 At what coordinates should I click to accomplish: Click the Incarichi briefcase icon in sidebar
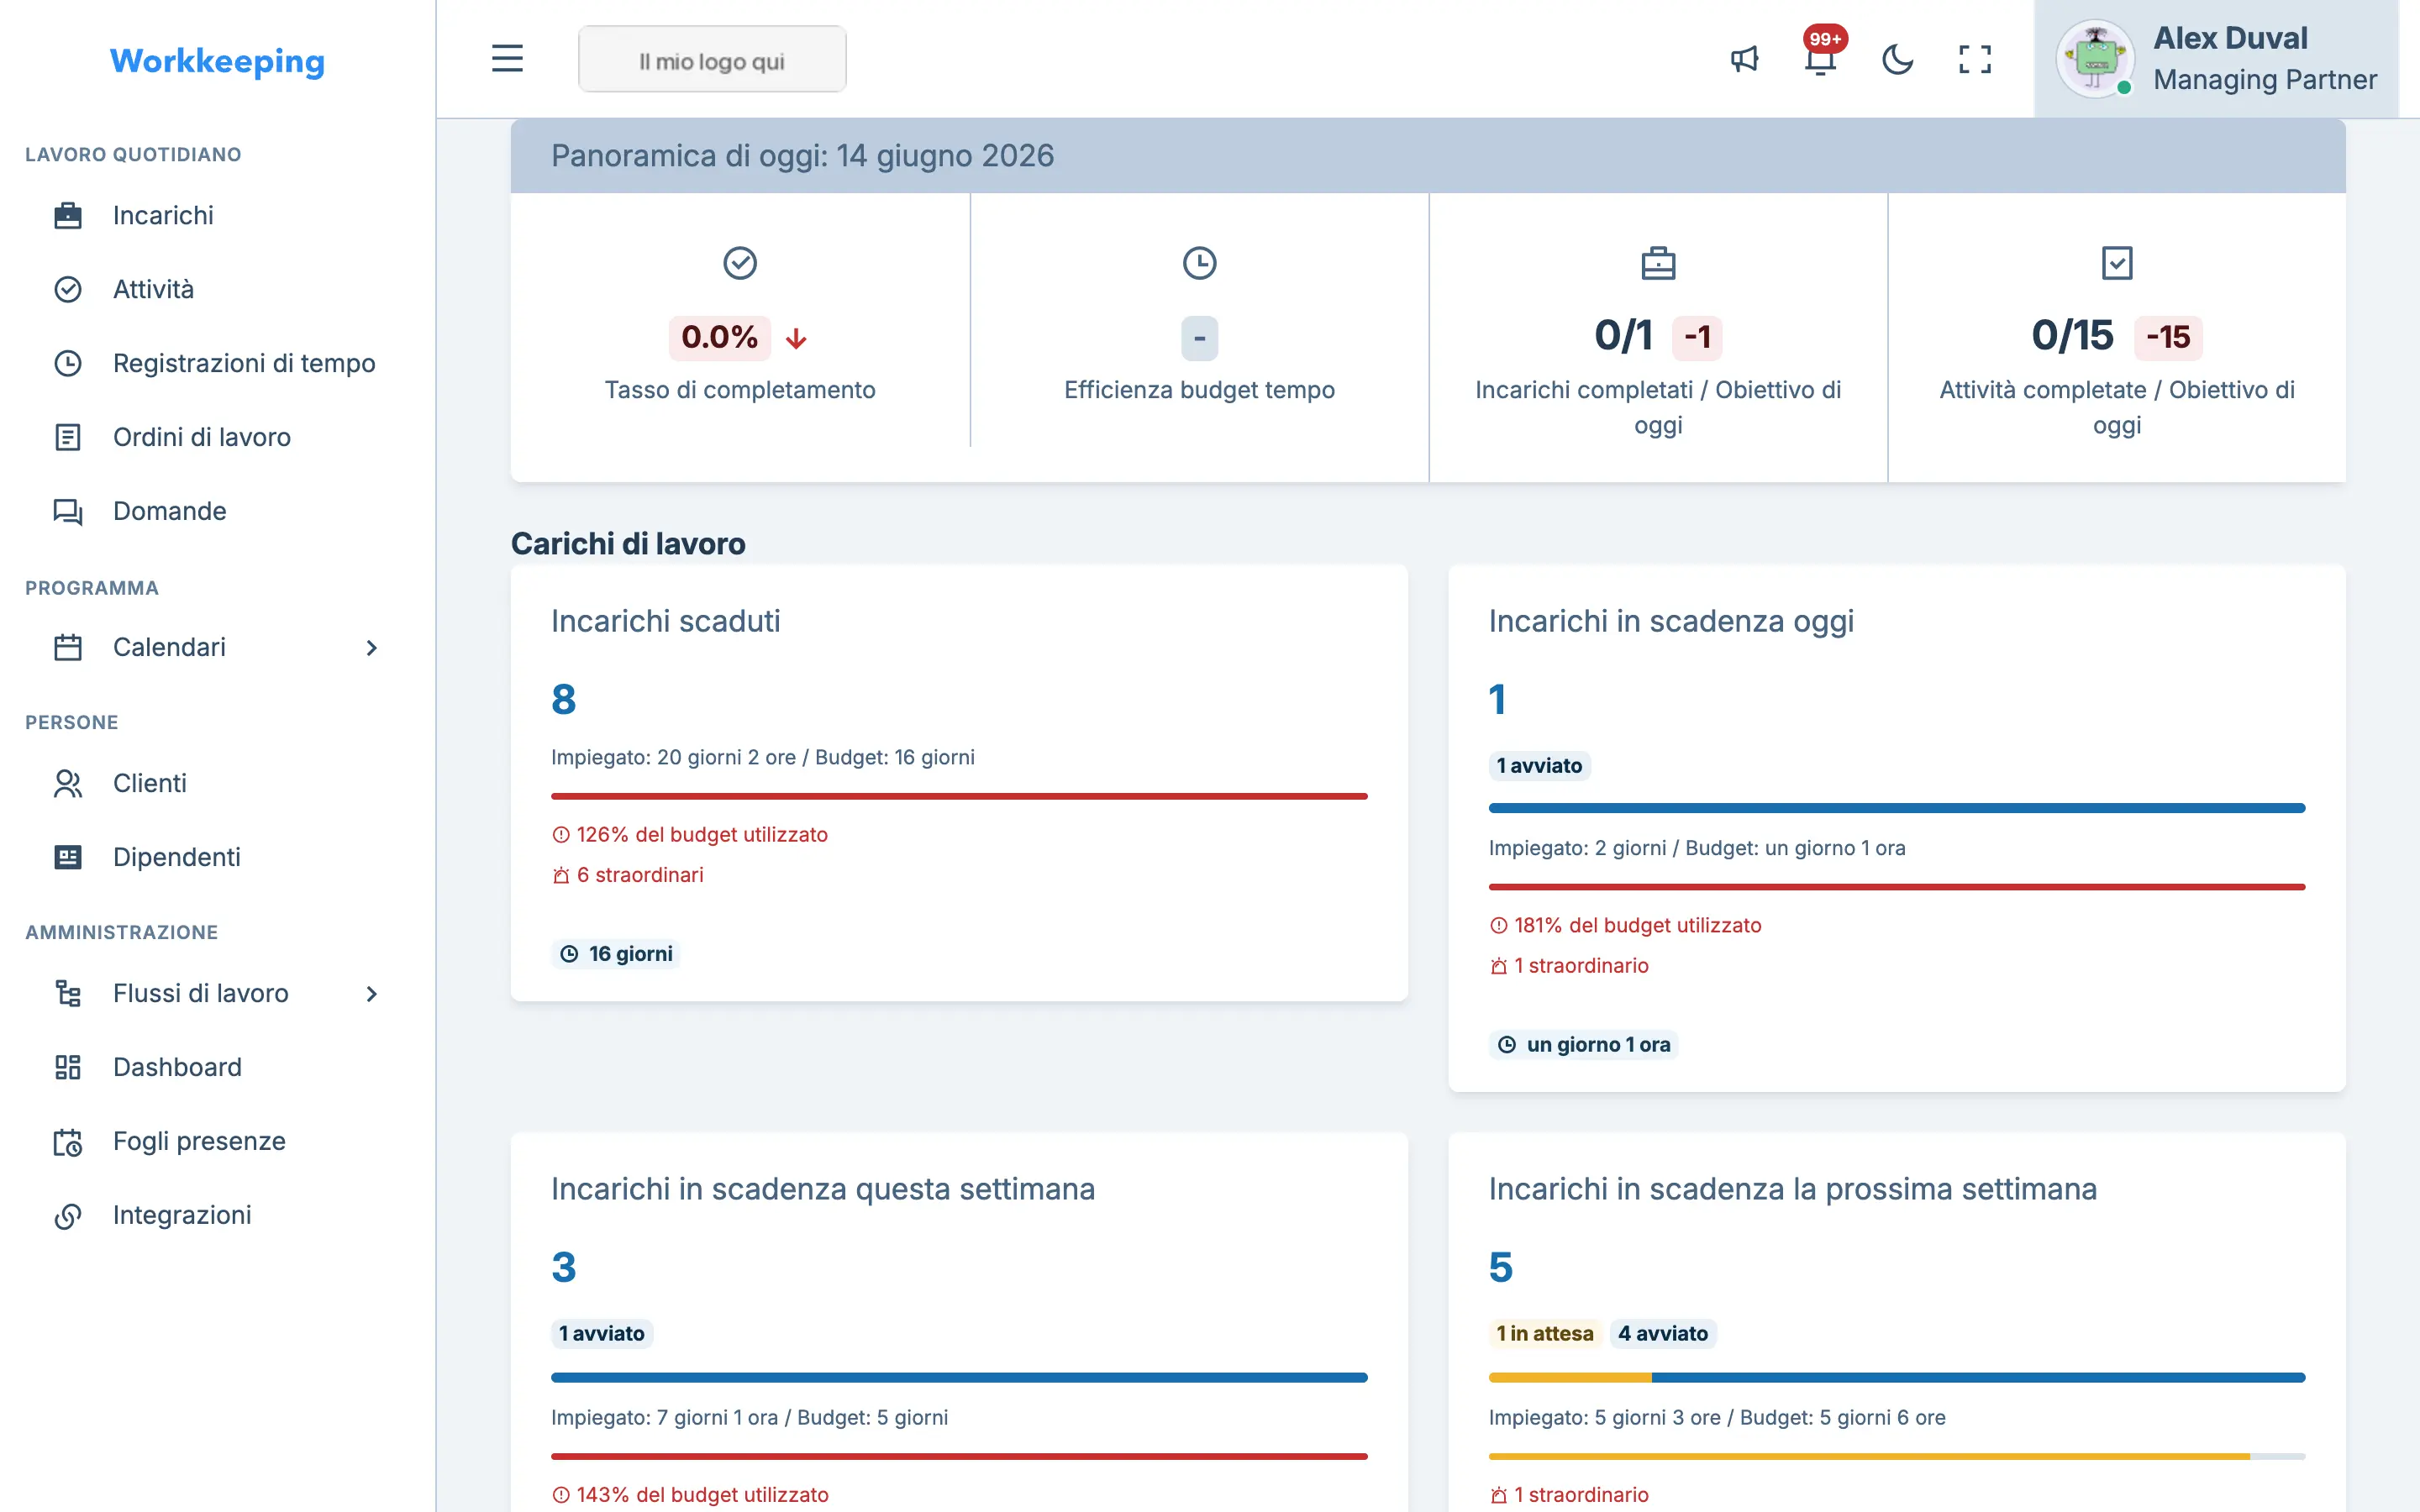pos(67,215)
